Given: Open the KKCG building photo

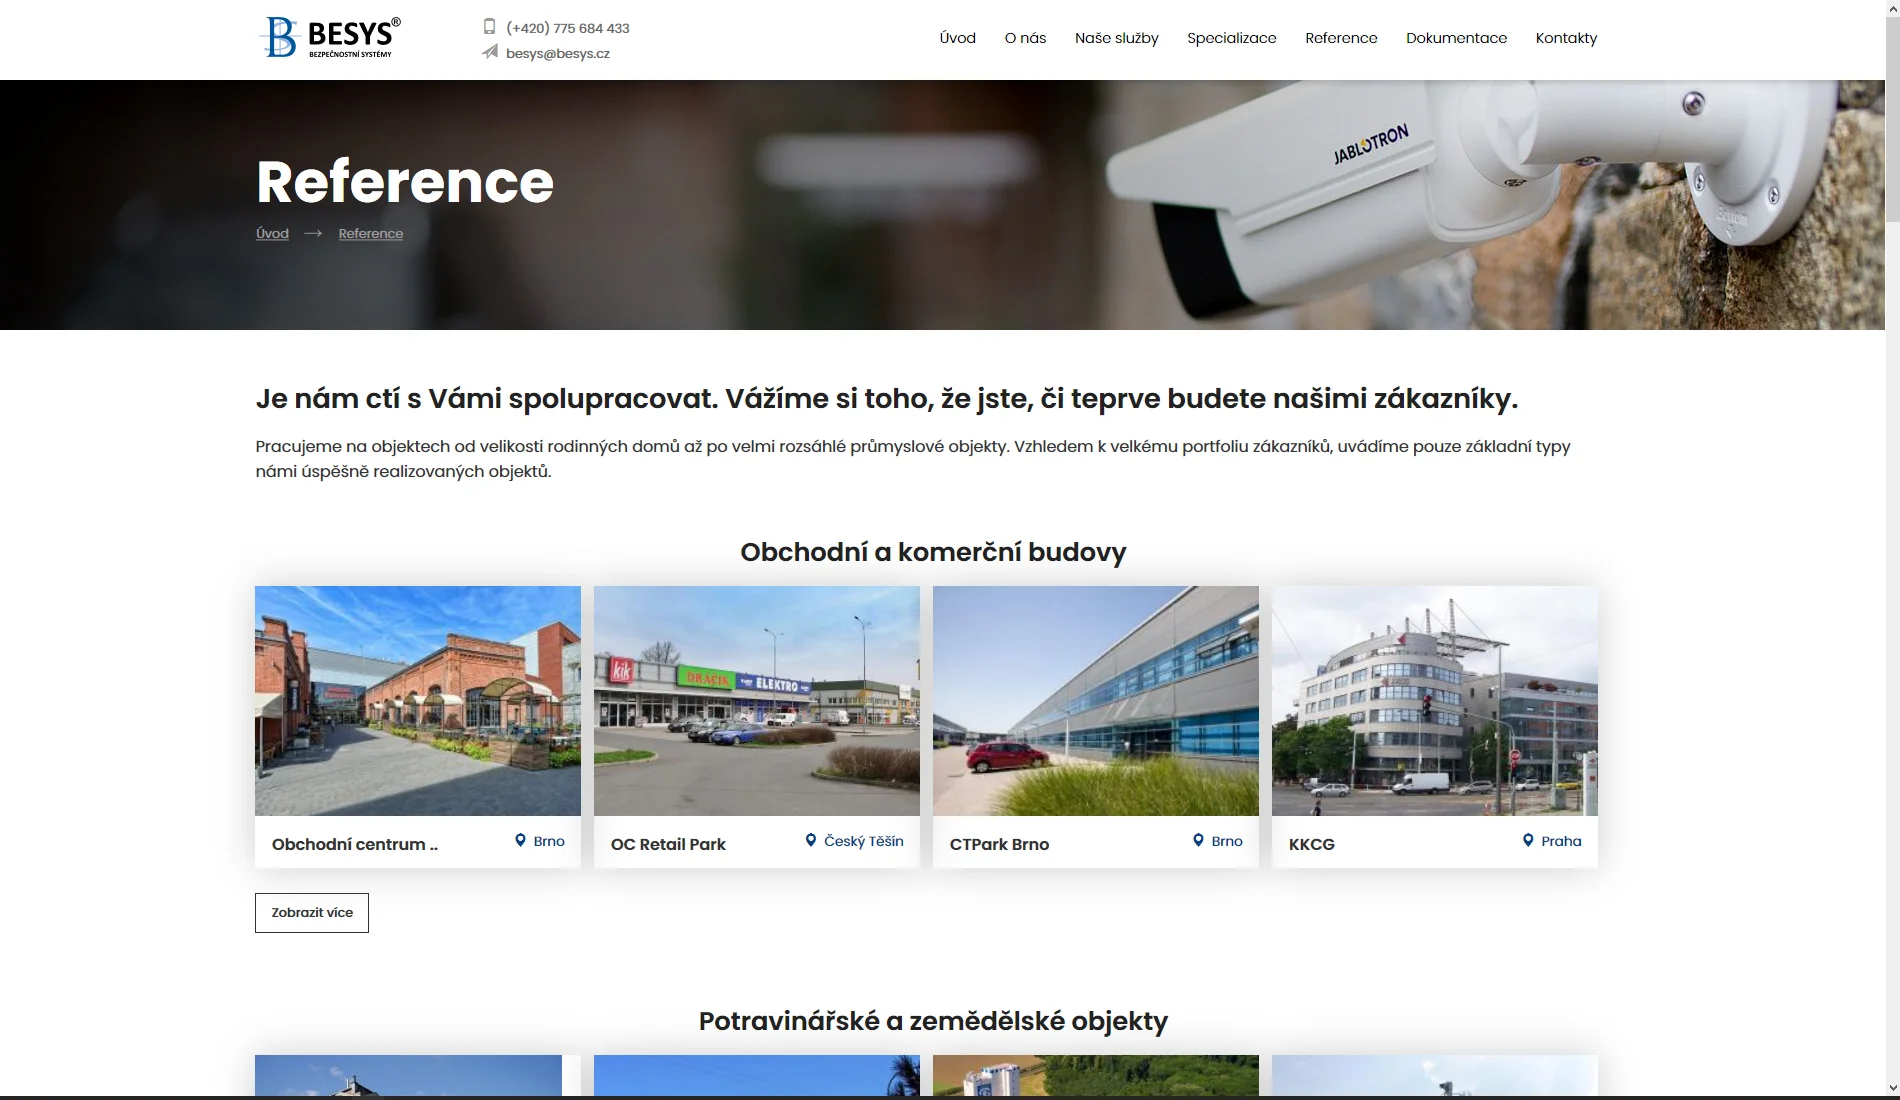Looking at the screenshot, I should point(1435,701).
